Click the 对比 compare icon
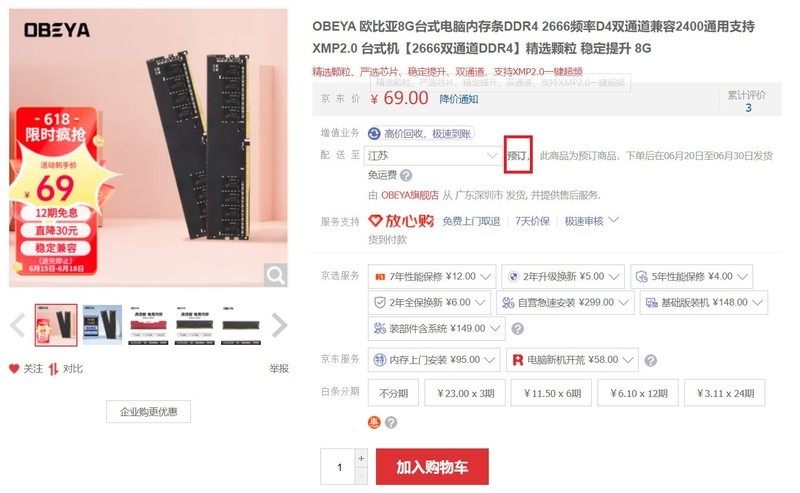The image size is (800, 493). [54, 369]
